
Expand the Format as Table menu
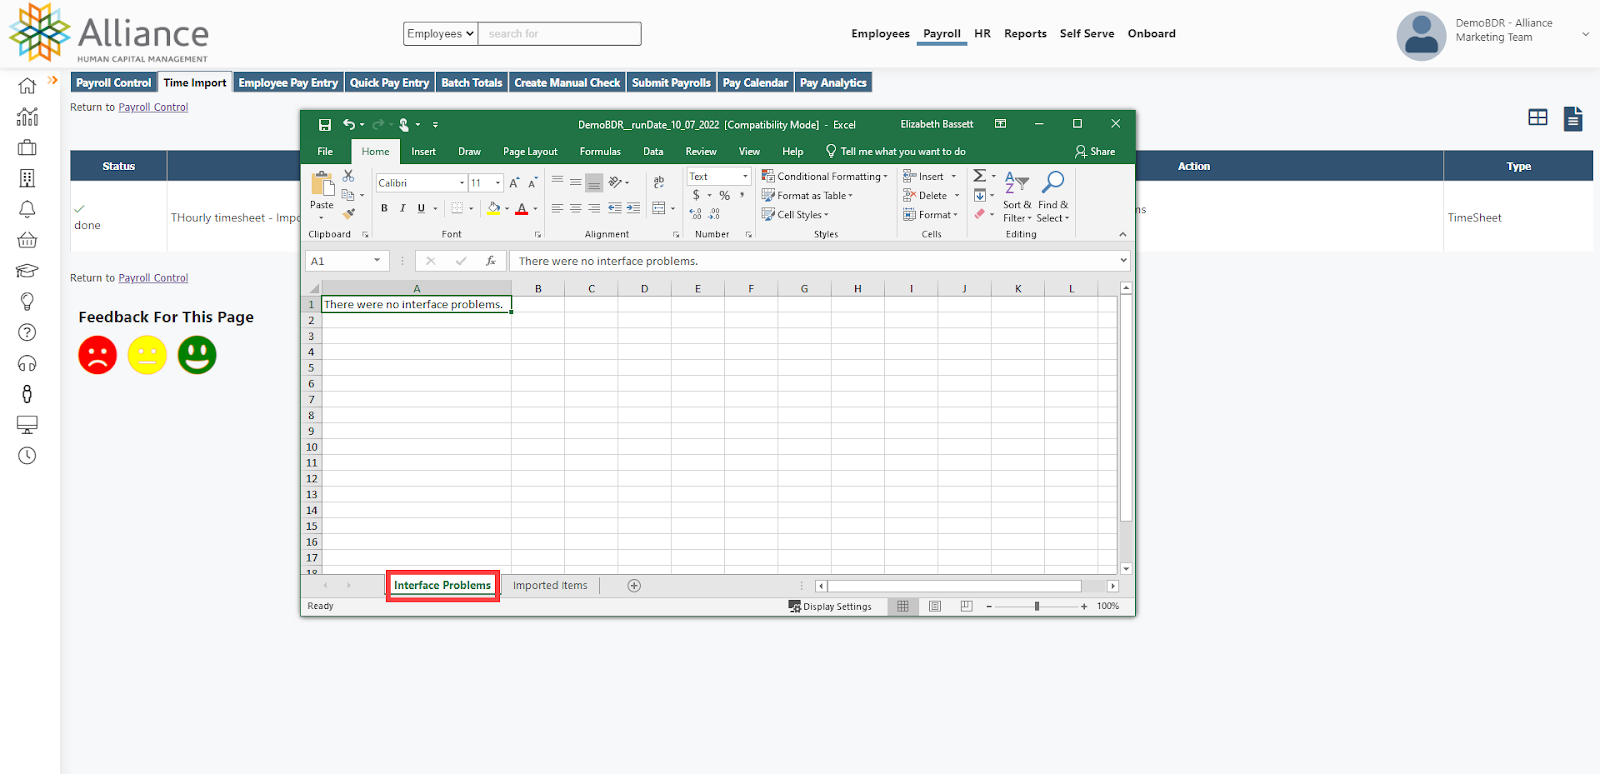pyautogui.click(x=808, y=196)
